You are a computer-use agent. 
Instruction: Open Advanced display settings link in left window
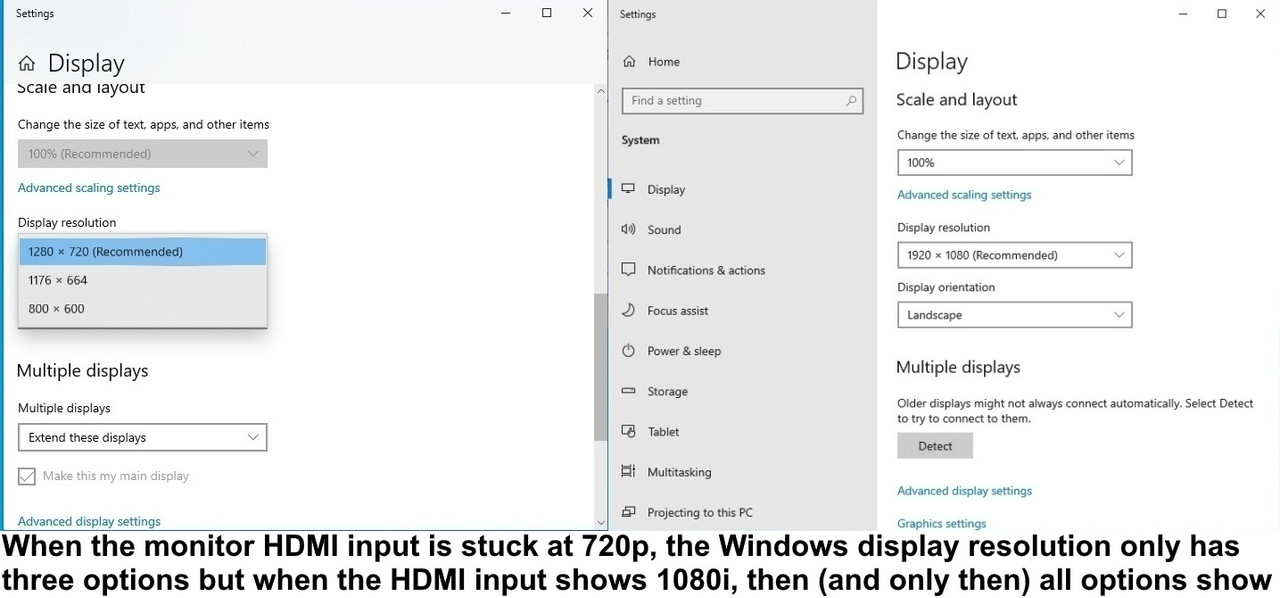[x=89, y=521]
